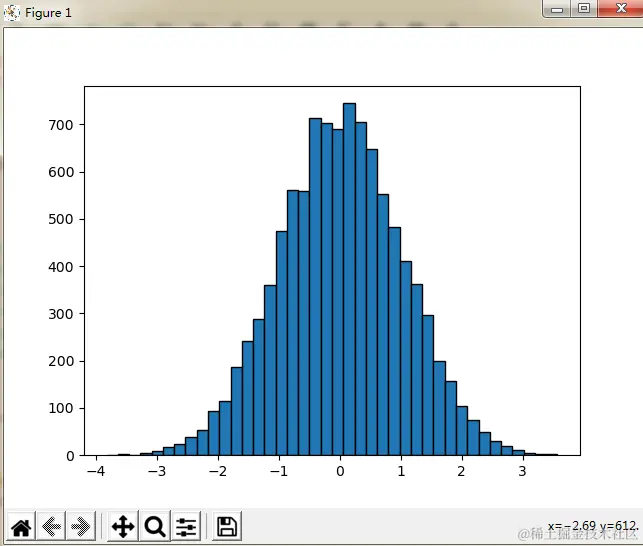
Task: Click the Figure 1 window icon
Action: click(x=11, y=13)
